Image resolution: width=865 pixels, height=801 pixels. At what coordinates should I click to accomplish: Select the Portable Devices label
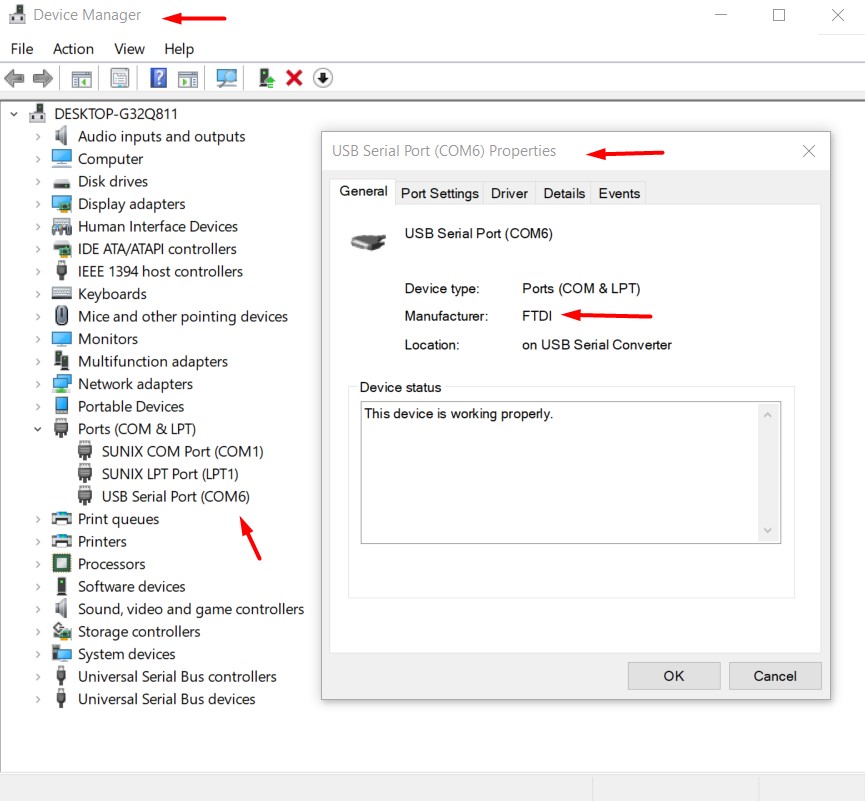pos(131,407)
